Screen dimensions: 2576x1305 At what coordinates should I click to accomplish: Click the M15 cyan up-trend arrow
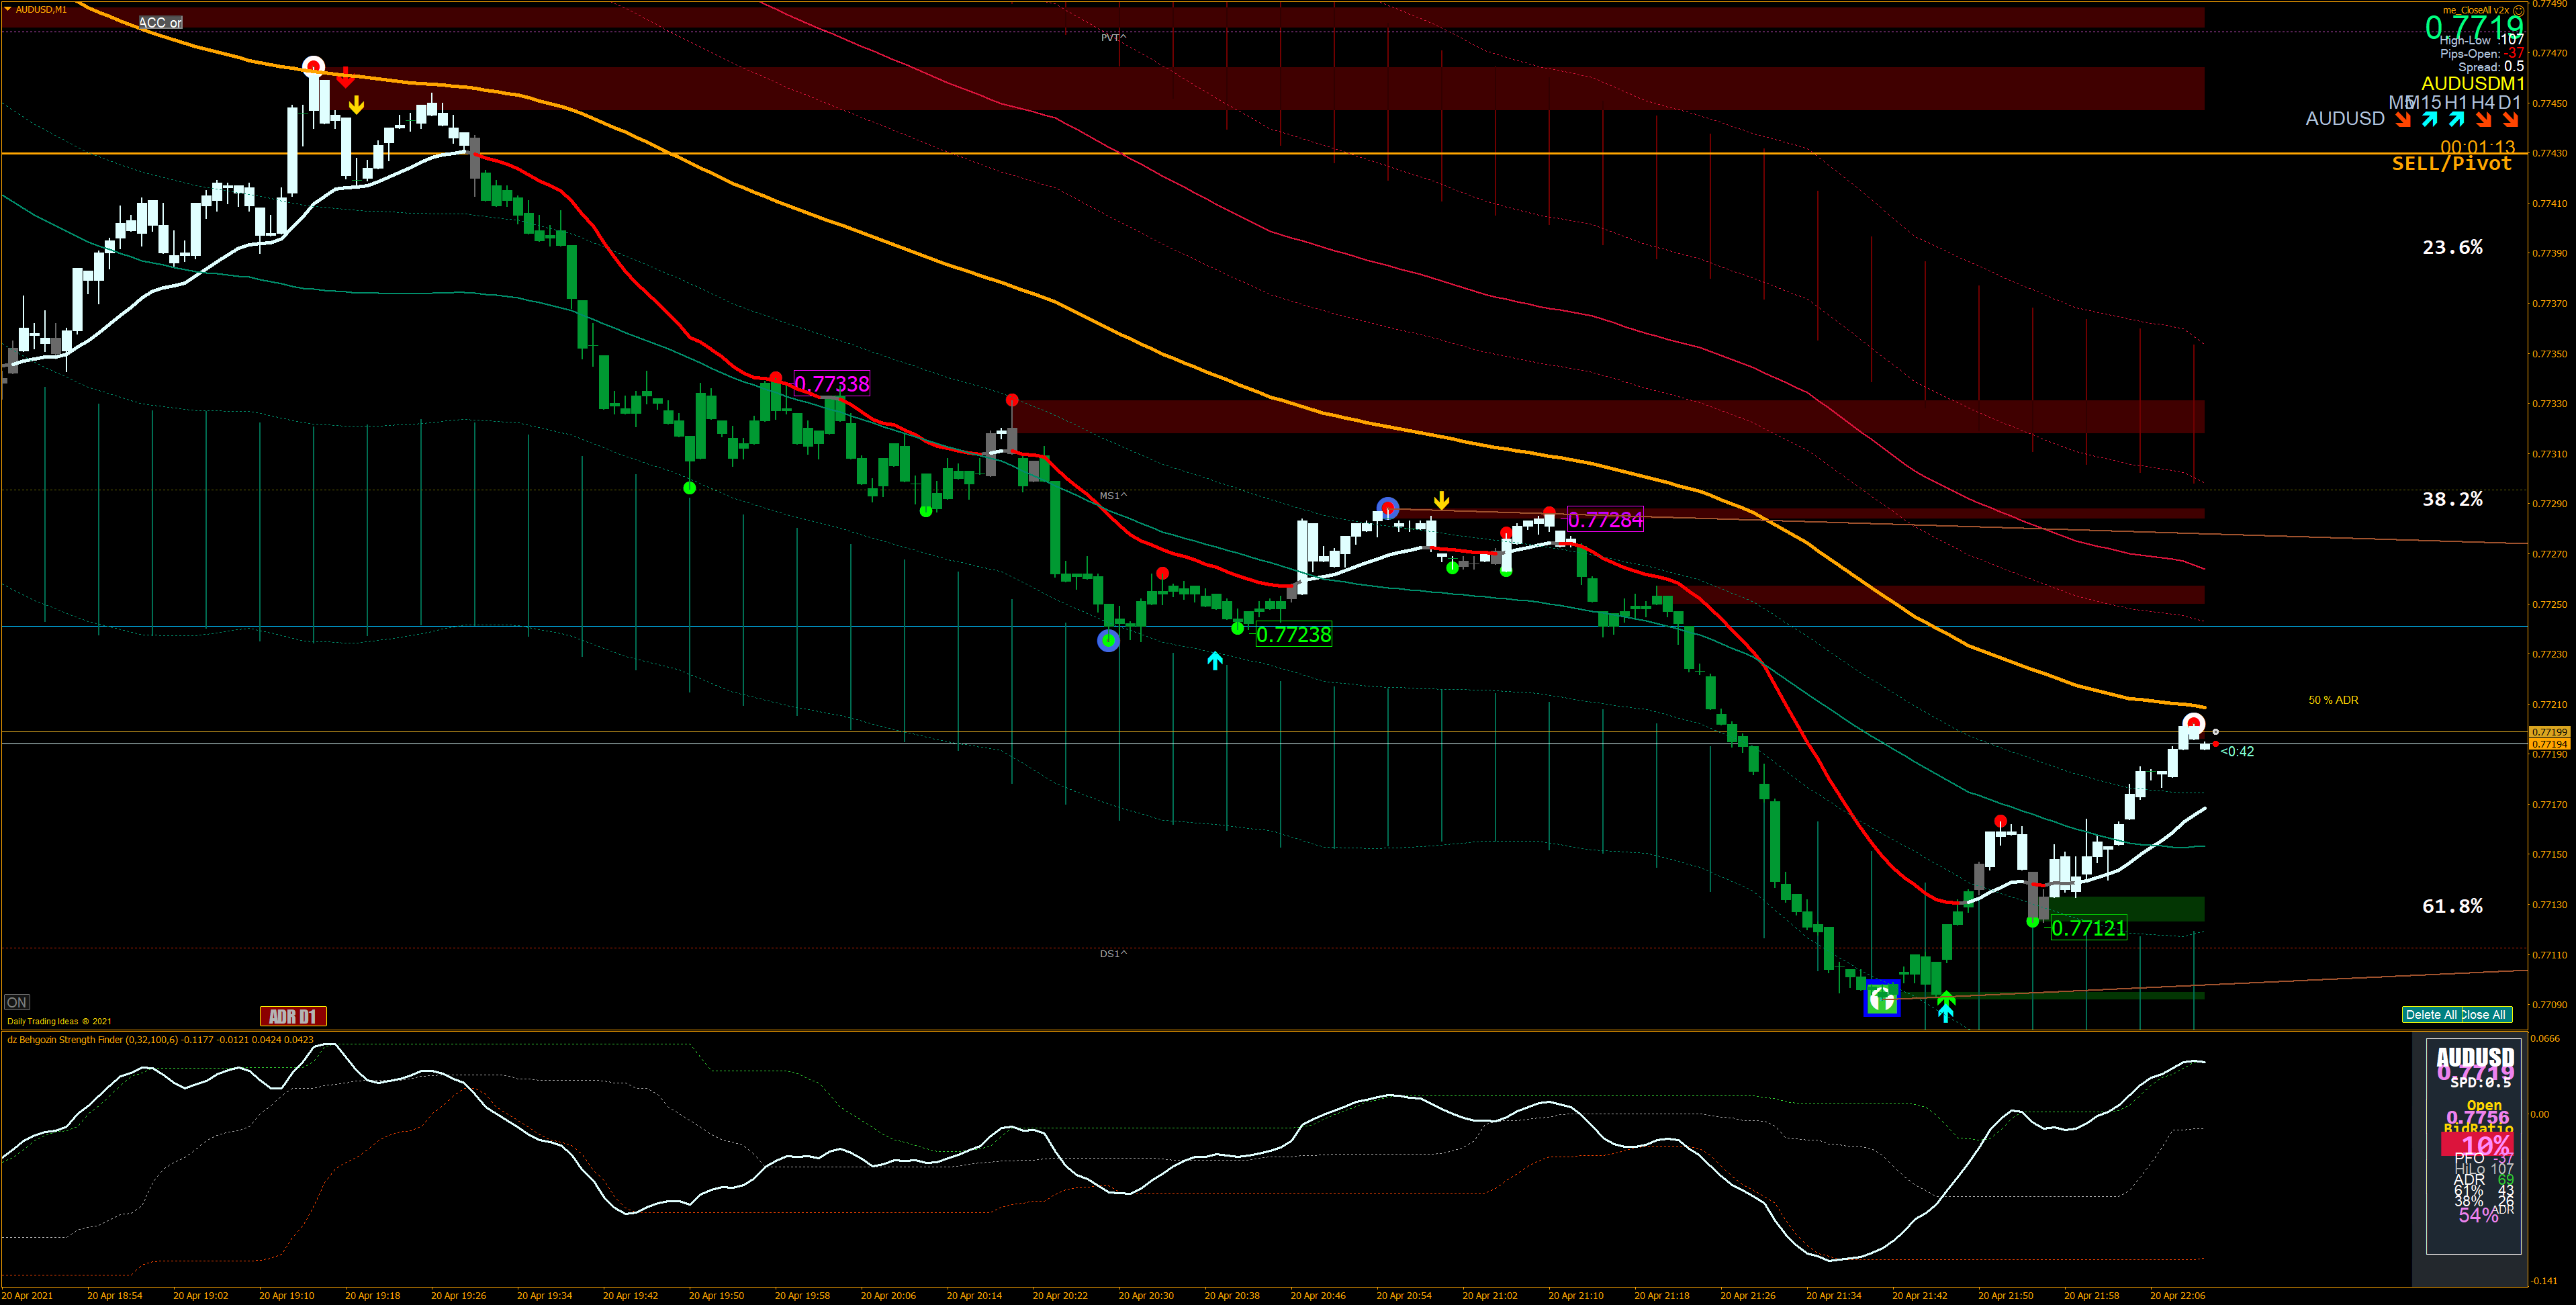point(2430,120)
